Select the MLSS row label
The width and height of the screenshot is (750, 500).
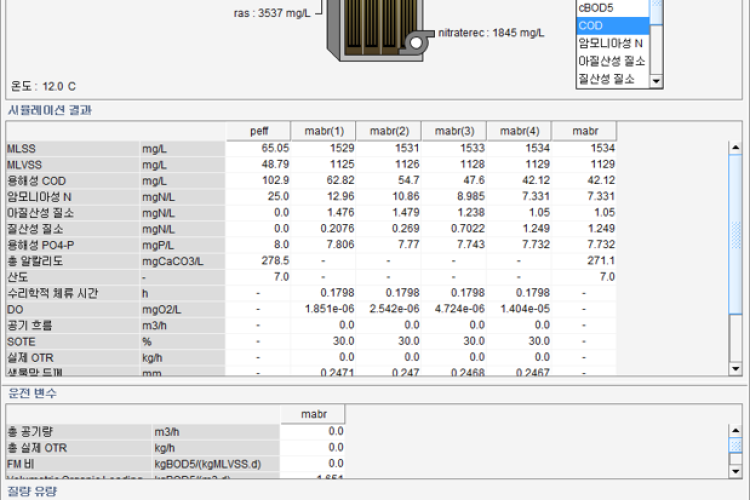click(x=72, y=149)
